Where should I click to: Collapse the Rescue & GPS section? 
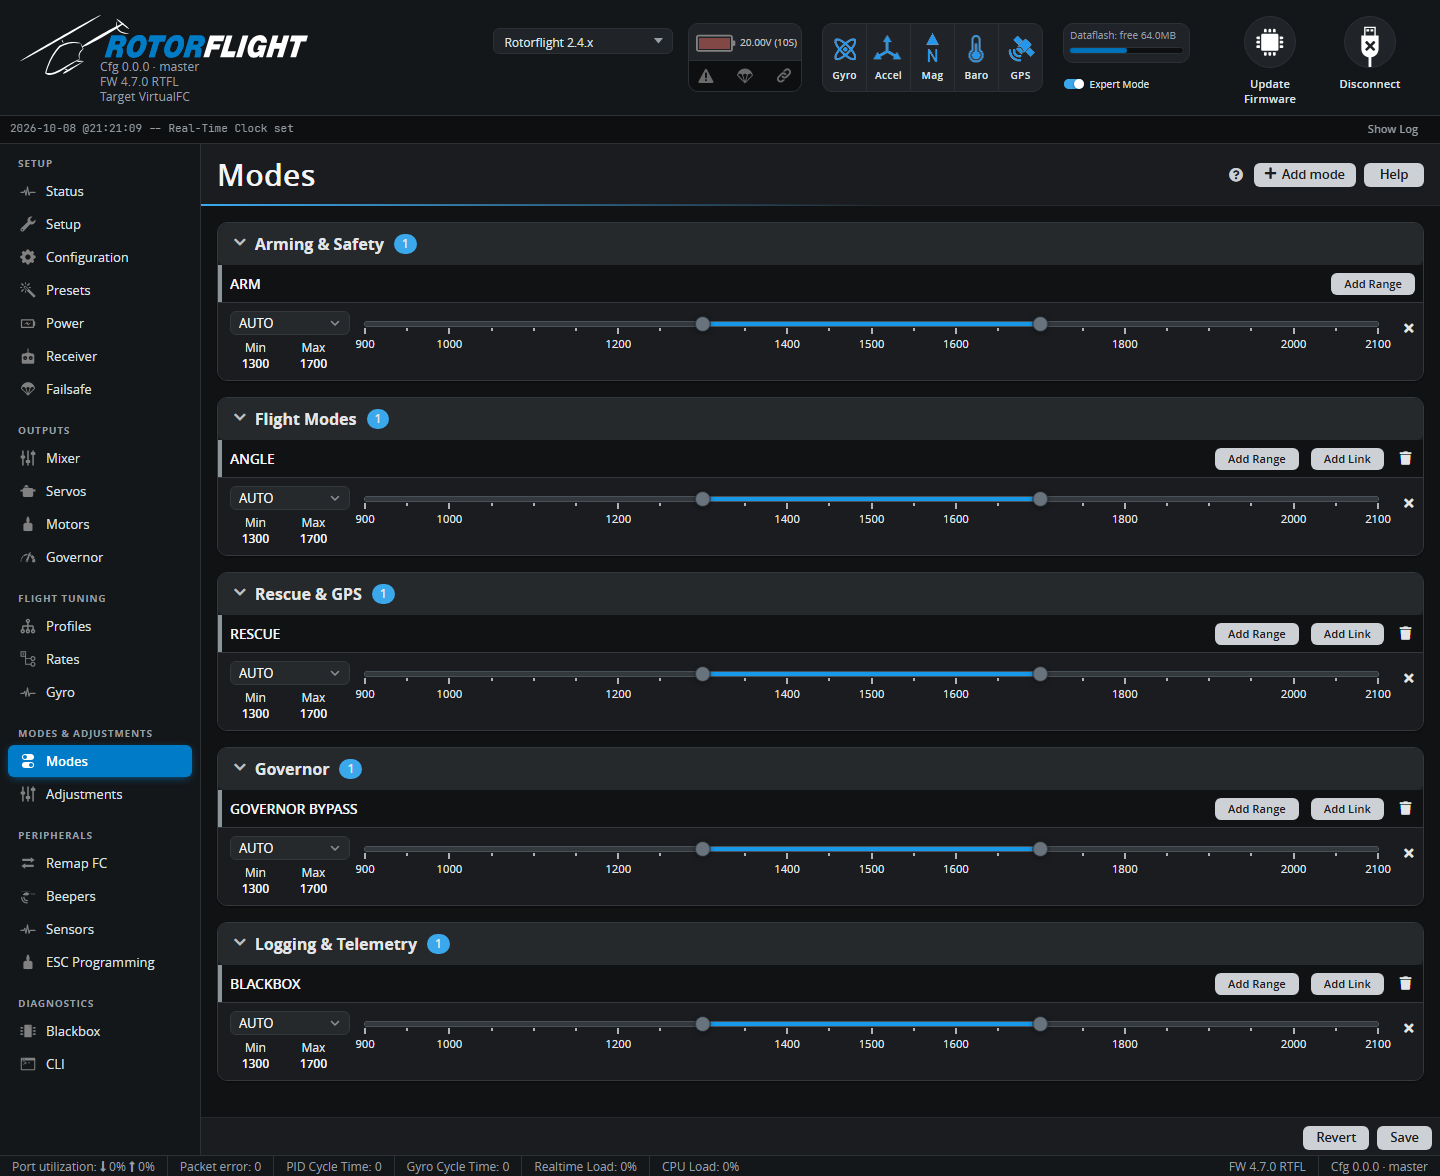click(240, 593)
